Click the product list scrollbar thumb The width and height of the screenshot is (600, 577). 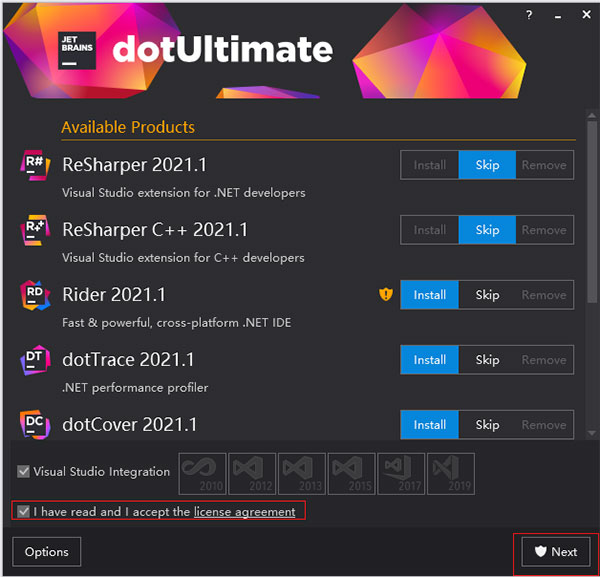[592, 212]
